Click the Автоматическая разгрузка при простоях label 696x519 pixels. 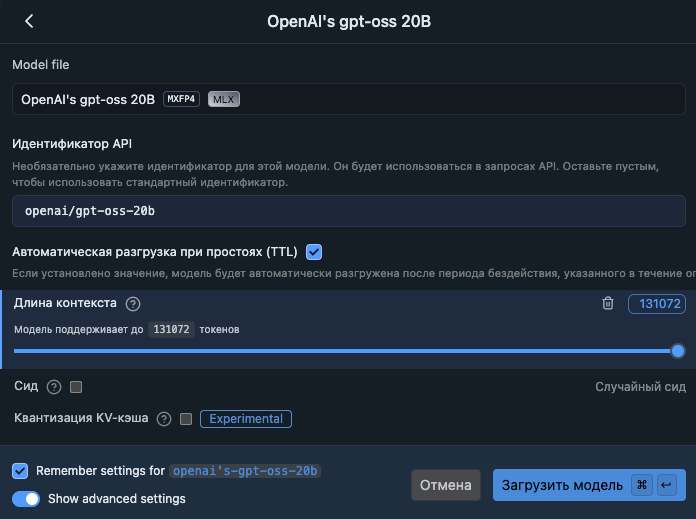point(154,252)
